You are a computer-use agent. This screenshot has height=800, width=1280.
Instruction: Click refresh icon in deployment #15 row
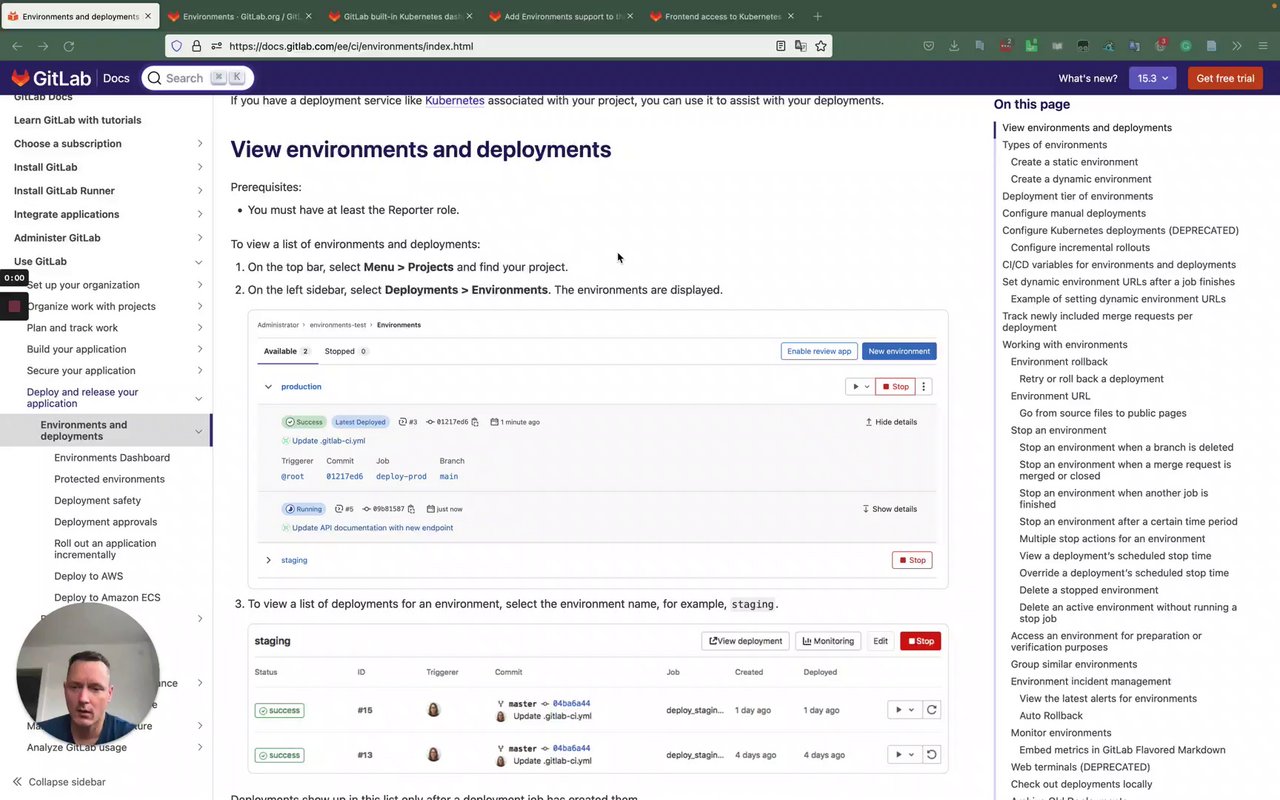pos(931,710)
